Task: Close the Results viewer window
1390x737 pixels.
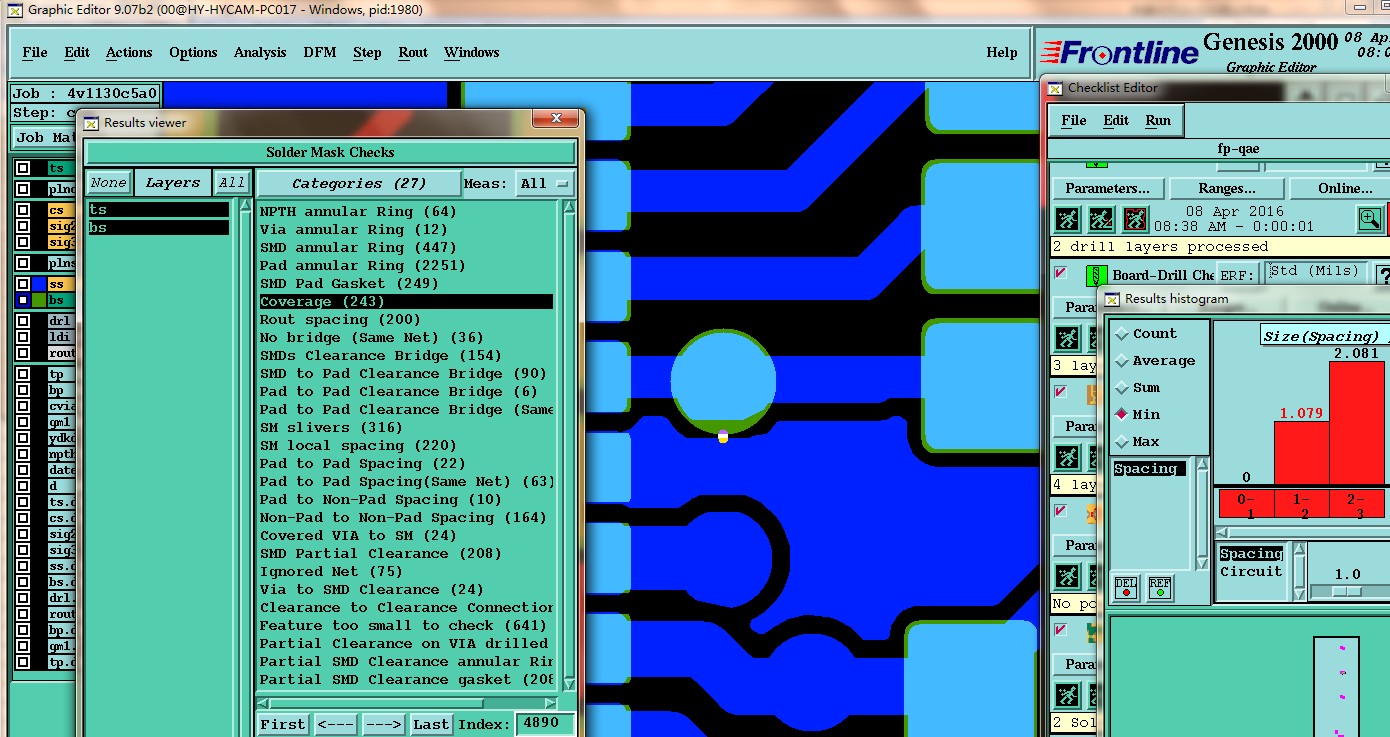Action: pos(554,119)
